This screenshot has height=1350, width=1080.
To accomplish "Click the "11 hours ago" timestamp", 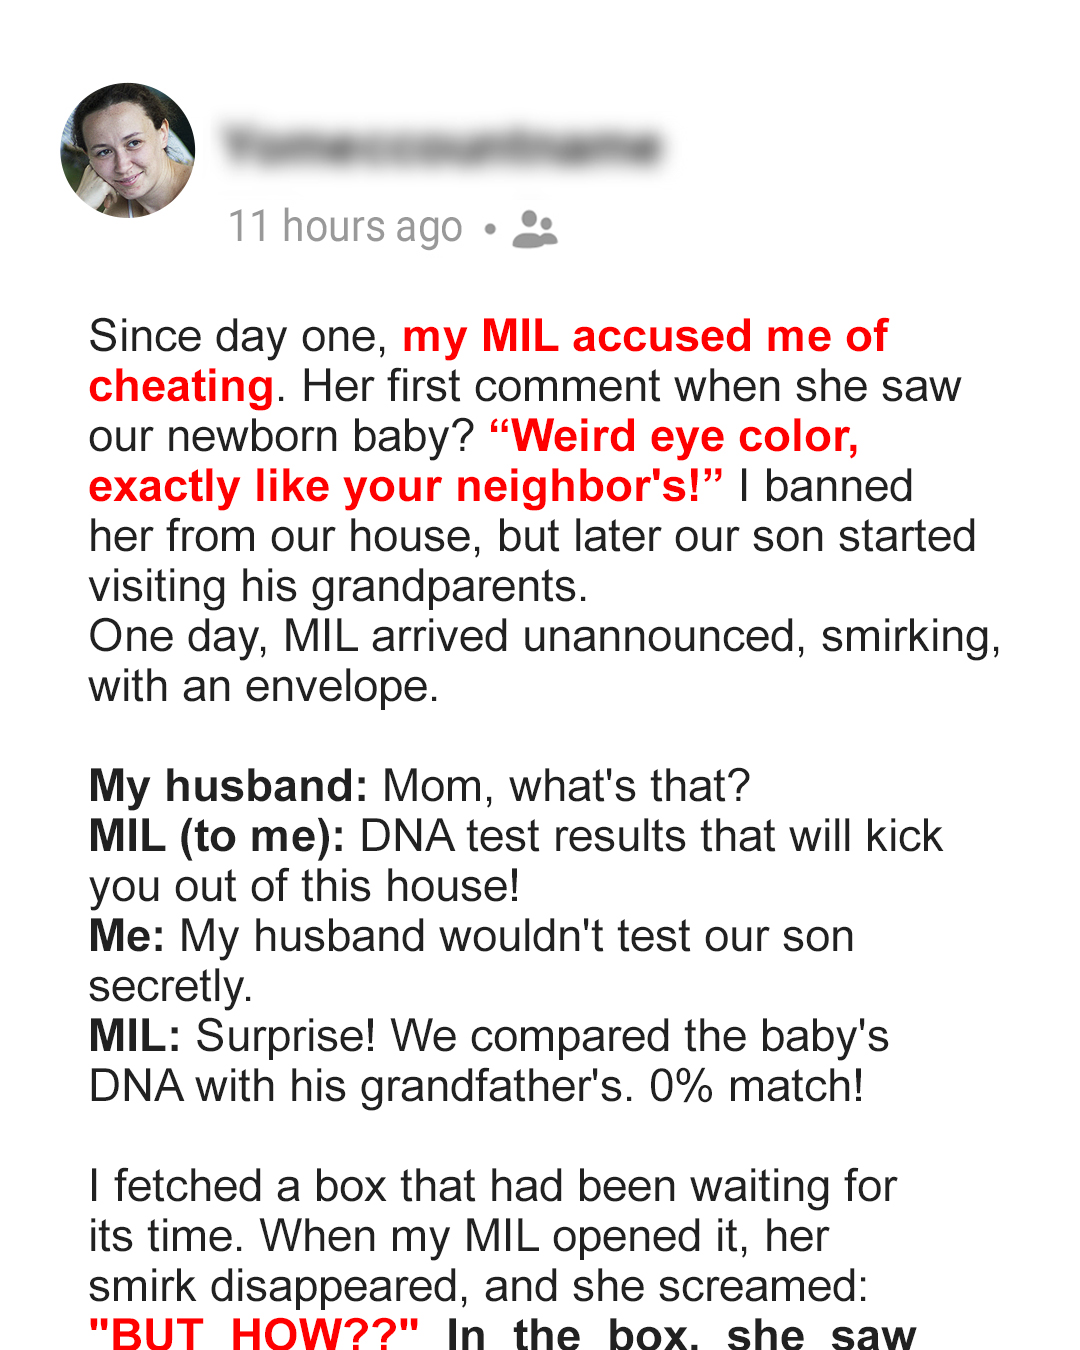I will tap(345, 227).
